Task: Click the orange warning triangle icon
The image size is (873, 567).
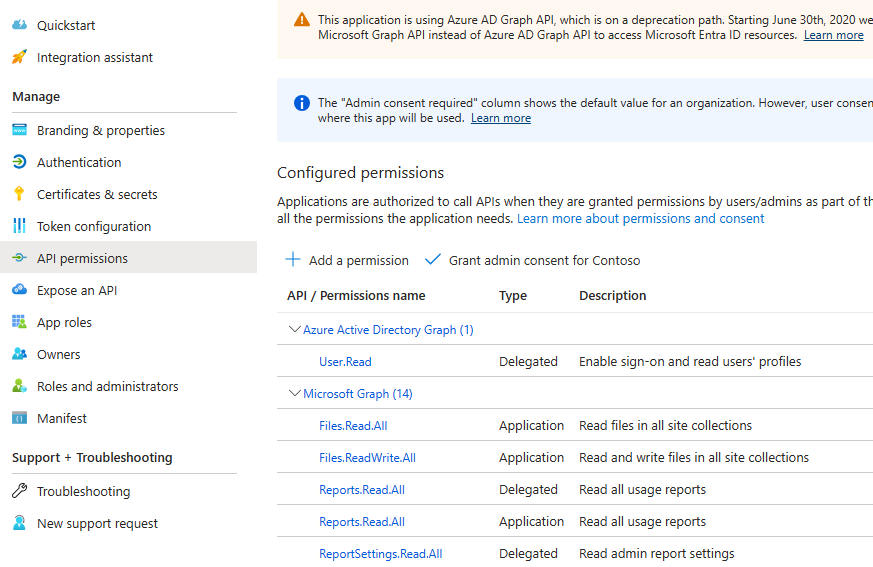Action: (302, 20)
